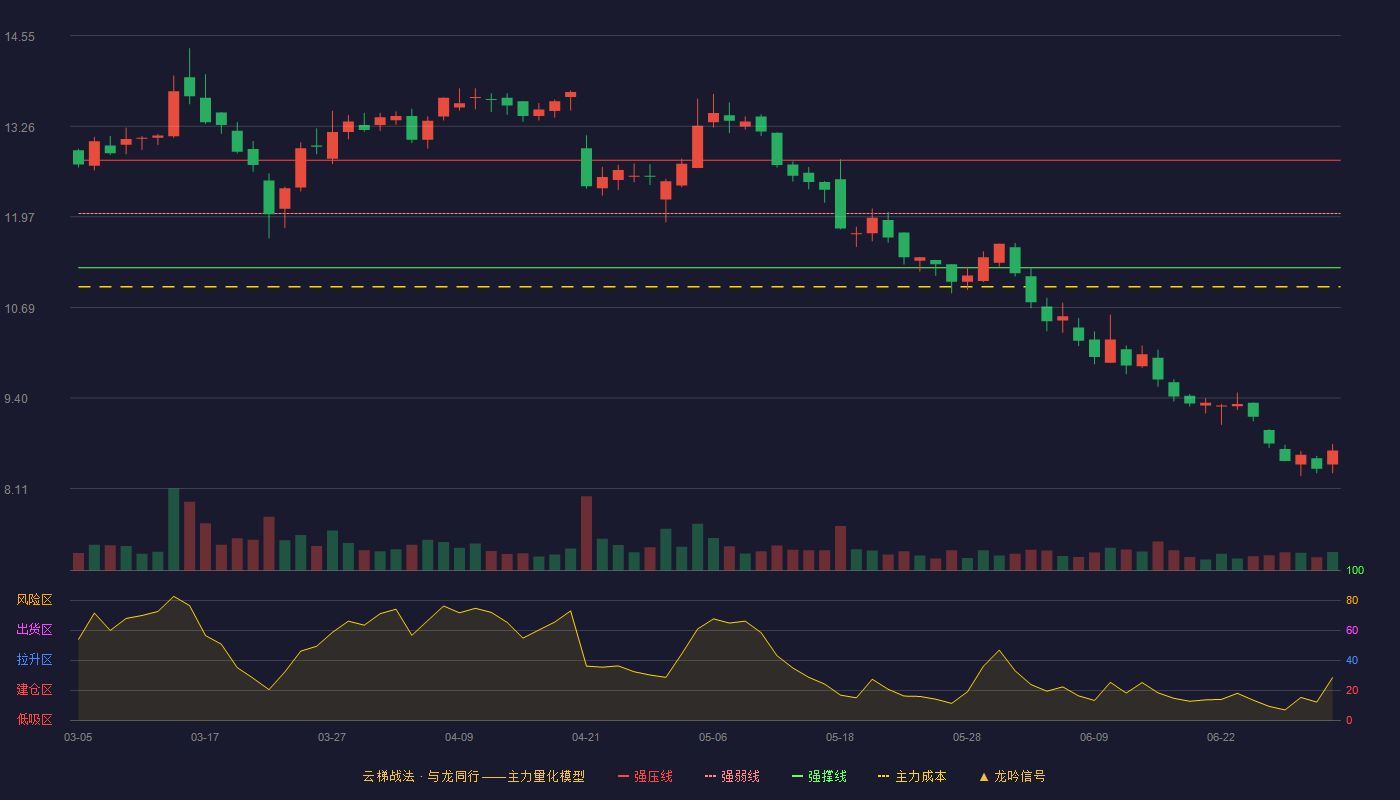Click the red 20 indicator axis value
1400x800 pixels.
tap(1352, 691)
